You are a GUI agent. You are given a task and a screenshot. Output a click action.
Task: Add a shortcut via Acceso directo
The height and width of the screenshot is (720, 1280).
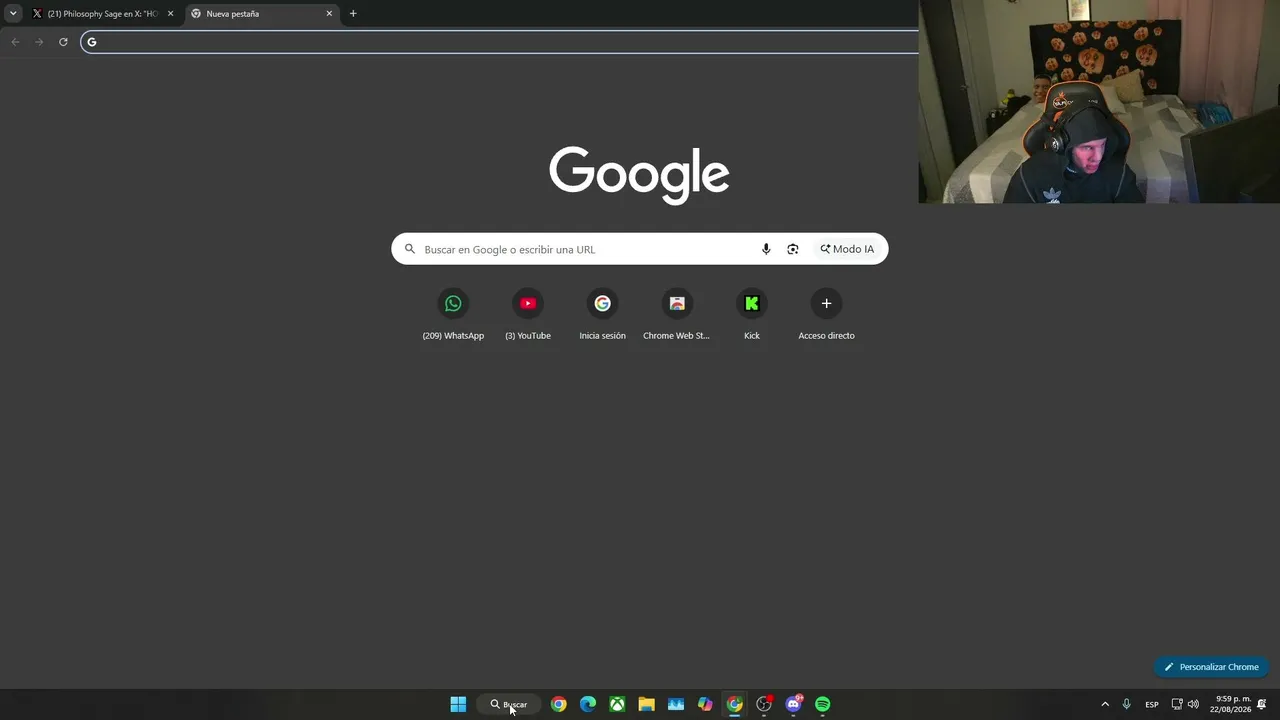(826, 313)
